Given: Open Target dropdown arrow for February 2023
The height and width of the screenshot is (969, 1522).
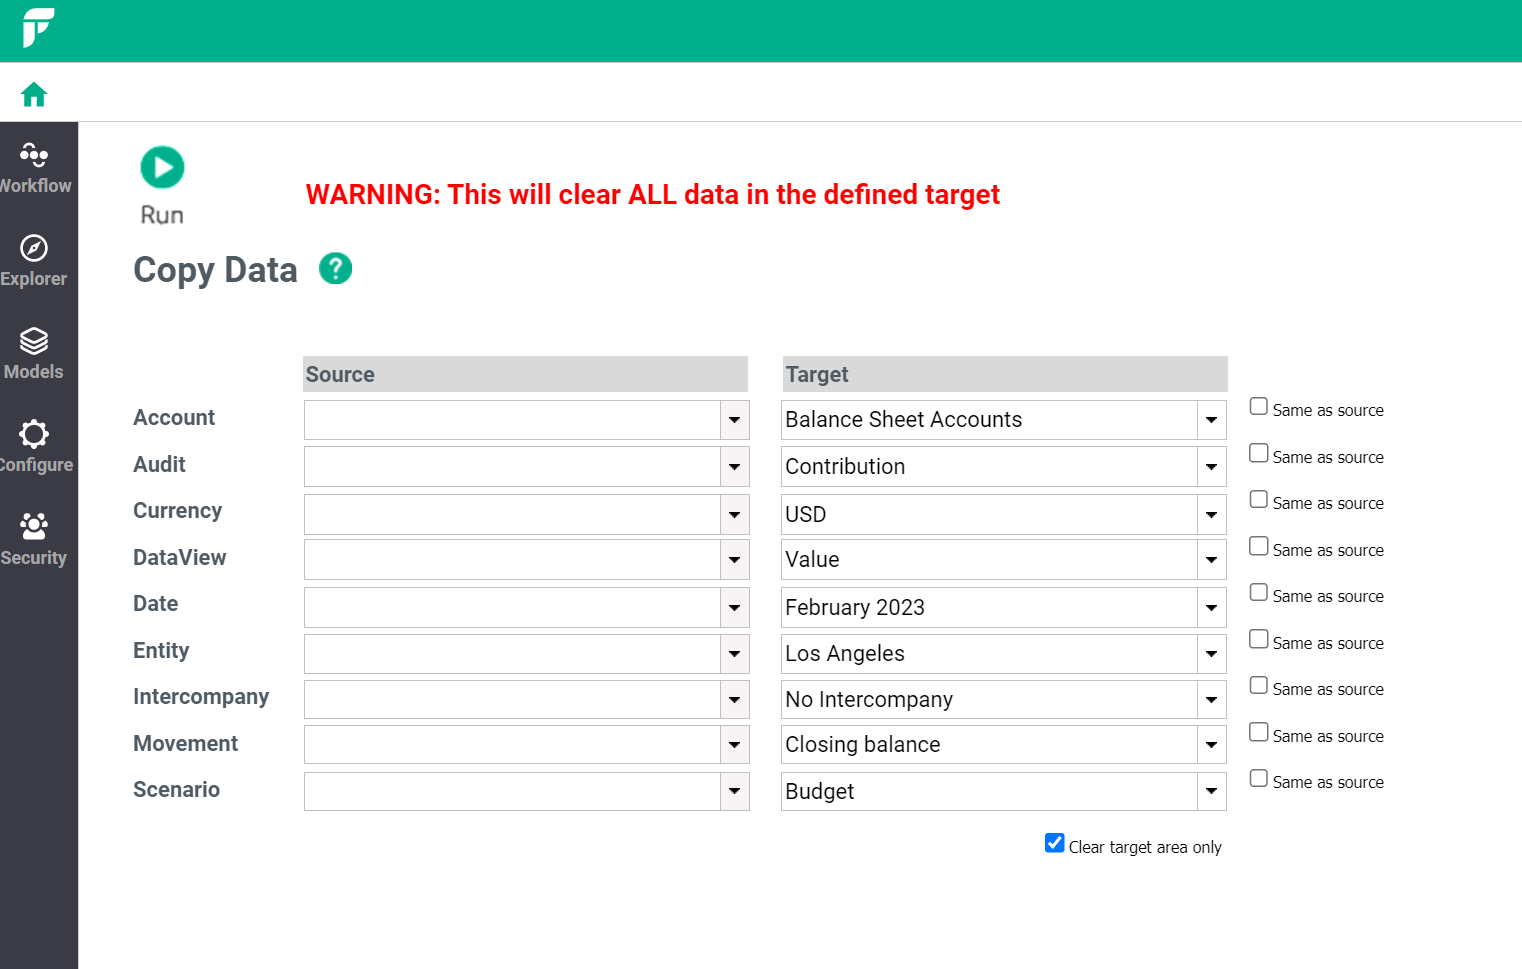Looking at the screenshot, I should click(1212, 607).
